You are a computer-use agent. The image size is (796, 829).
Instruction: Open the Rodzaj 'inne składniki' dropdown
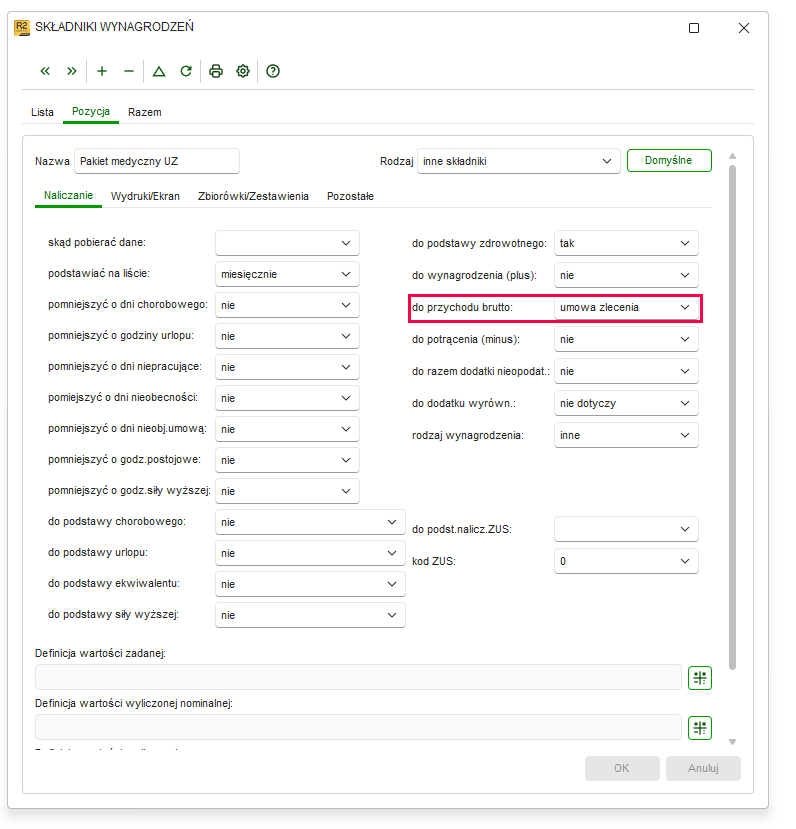[519, 161]
